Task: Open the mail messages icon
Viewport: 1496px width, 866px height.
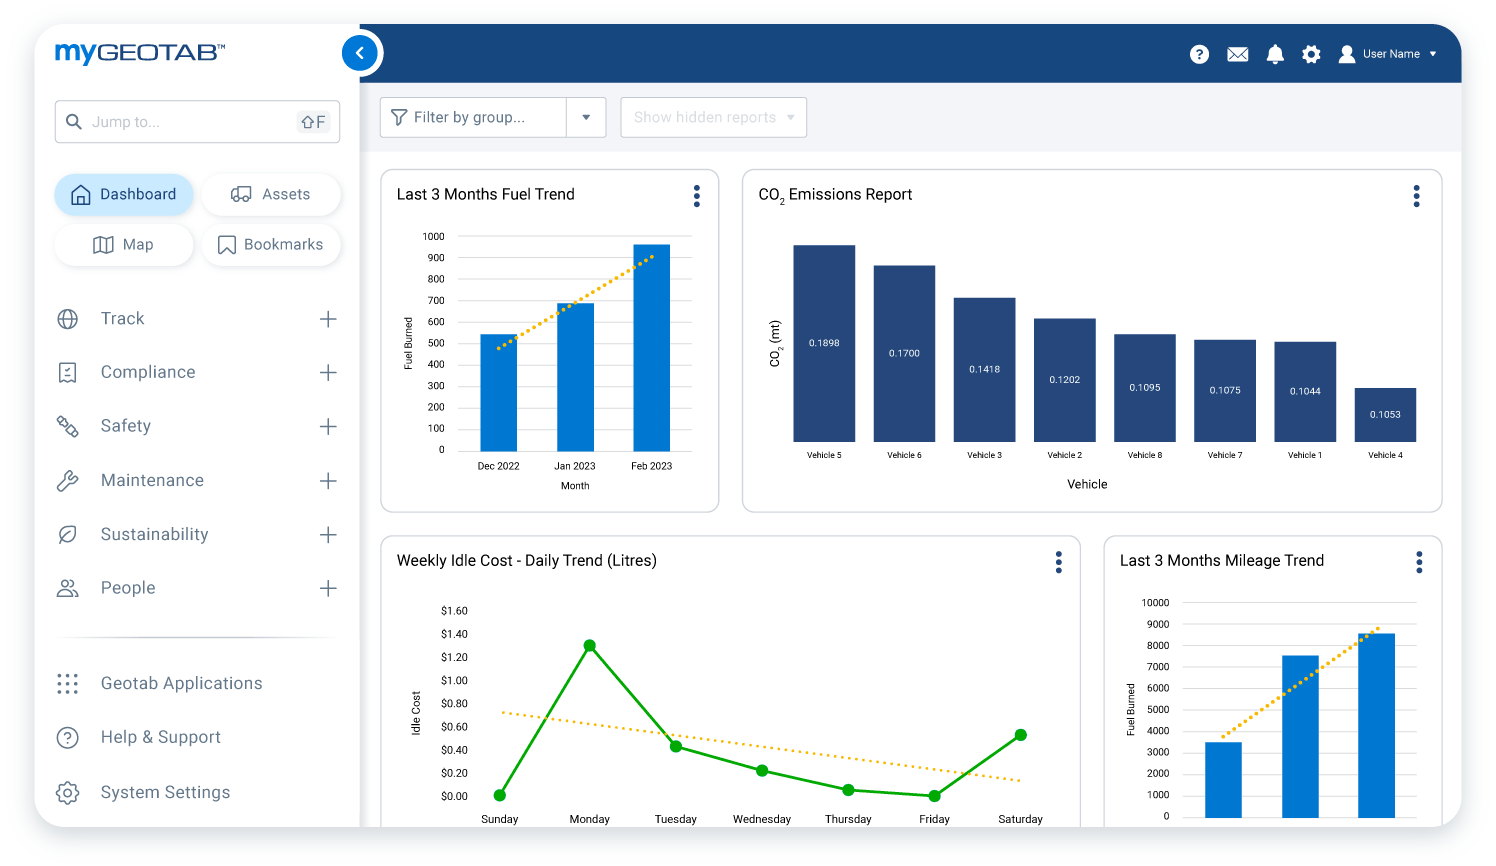Action: [1237, 54]
